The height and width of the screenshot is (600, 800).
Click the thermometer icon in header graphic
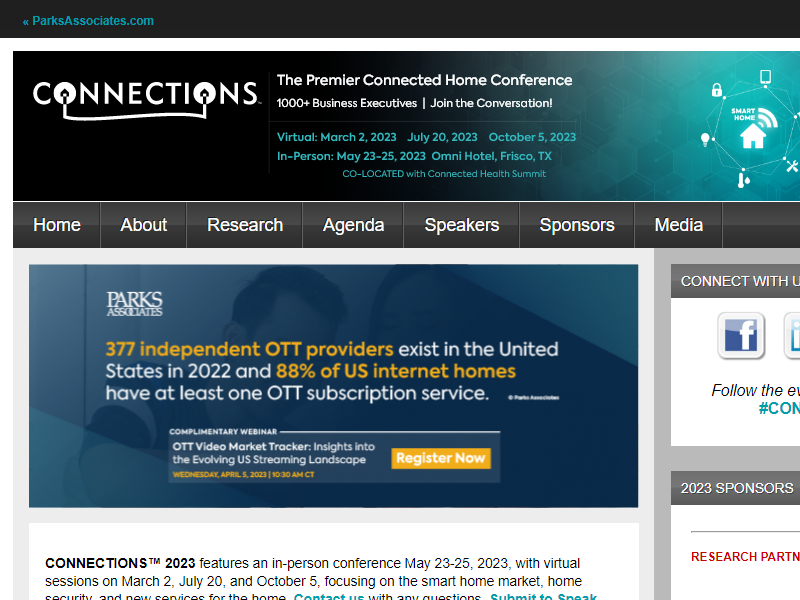pos(743,180)
